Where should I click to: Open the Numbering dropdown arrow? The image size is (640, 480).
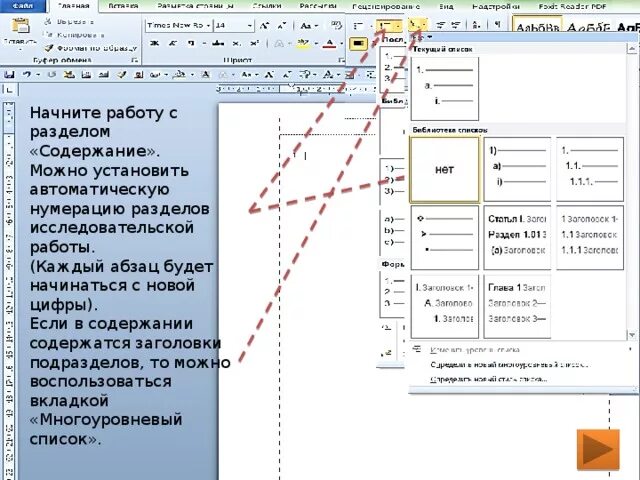pyautogui.click(x=398, y=26)
